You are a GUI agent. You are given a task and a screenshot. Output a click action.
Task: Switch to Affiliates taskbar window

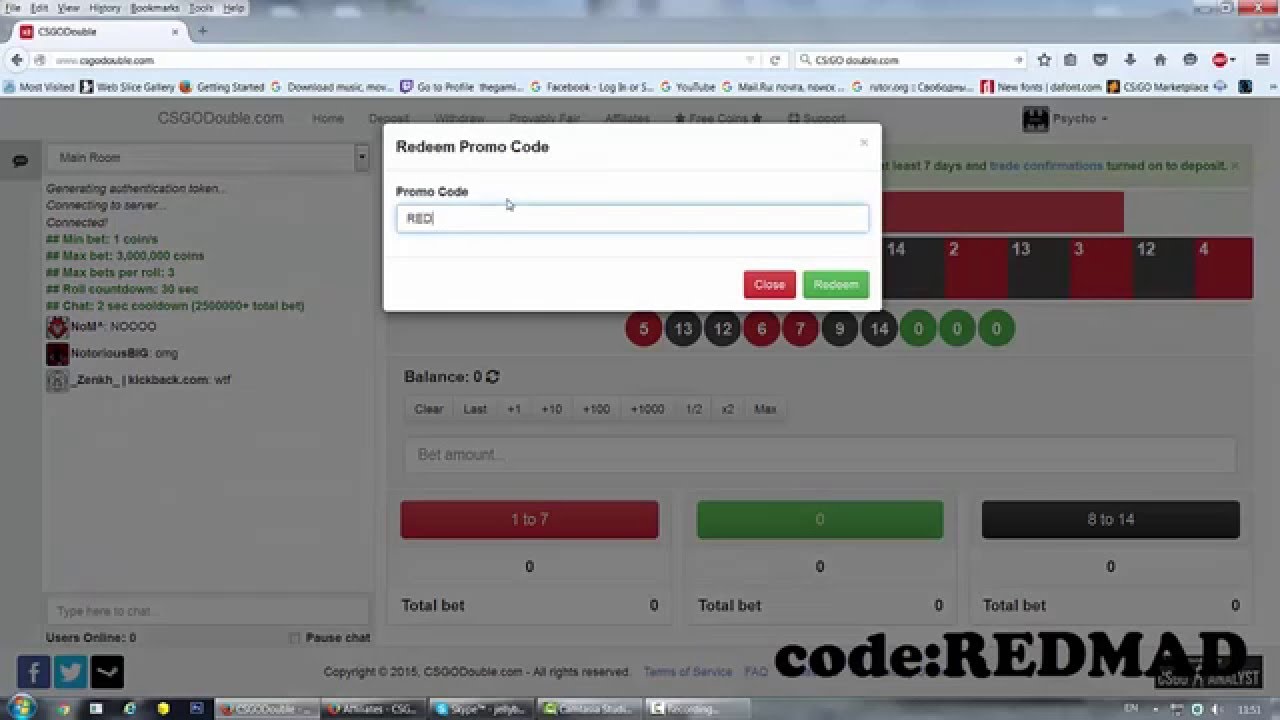[373, 709]
